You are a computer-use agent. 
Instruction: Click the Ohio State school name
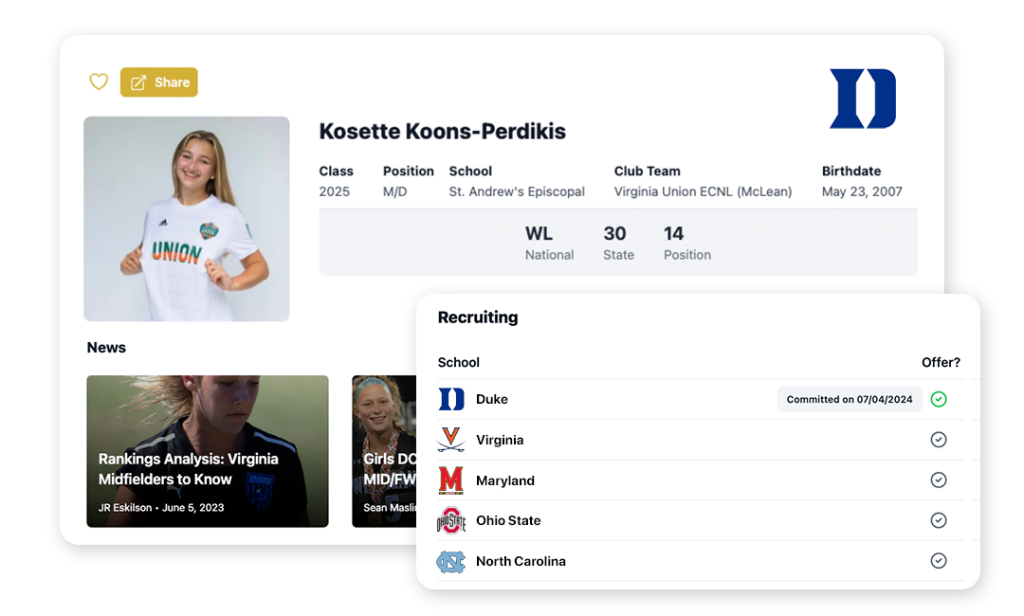[509, 521]
